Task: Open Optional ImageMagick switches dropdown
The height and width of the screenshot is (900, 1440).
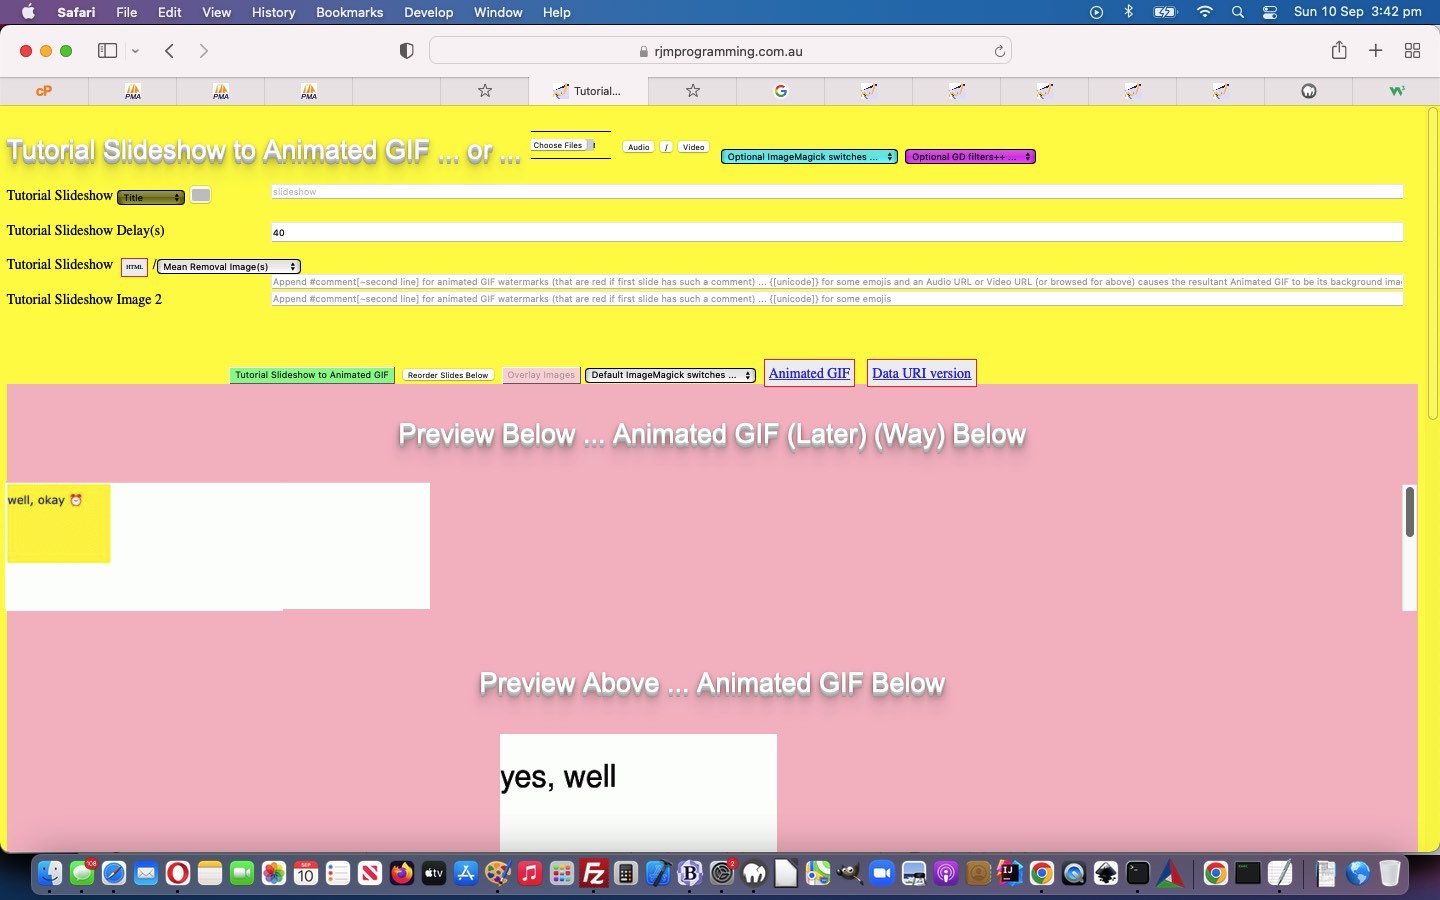Action: click(809, 157)
